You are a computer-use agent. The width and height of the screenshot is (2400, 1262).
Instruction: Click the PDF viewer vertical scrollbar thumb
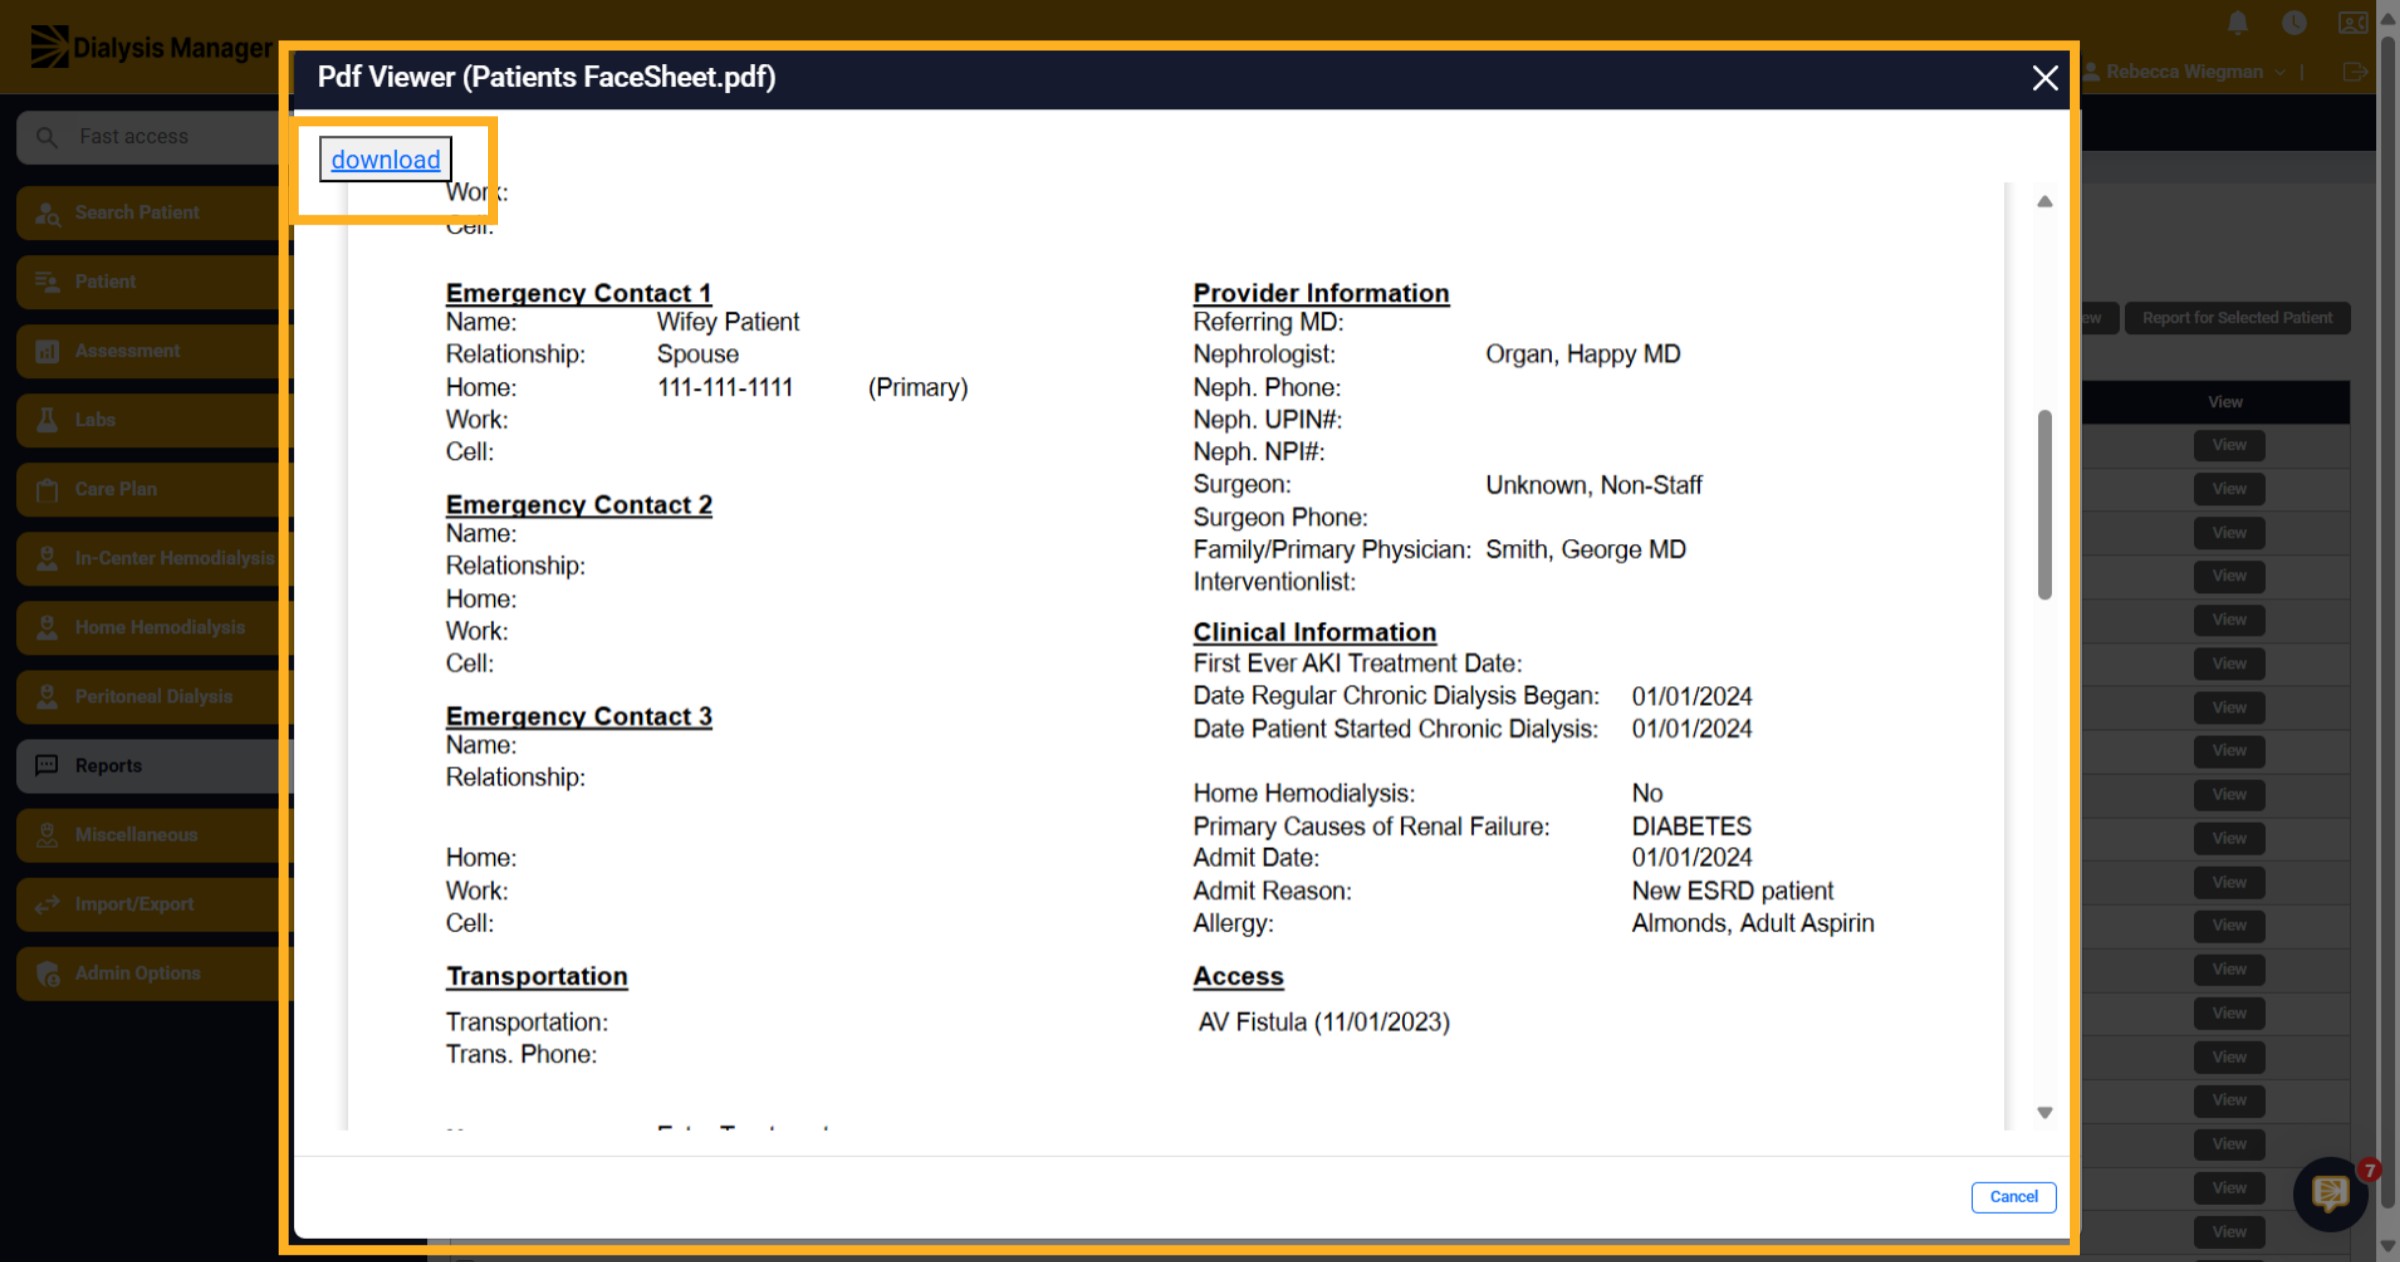(x=2045, y=504)
